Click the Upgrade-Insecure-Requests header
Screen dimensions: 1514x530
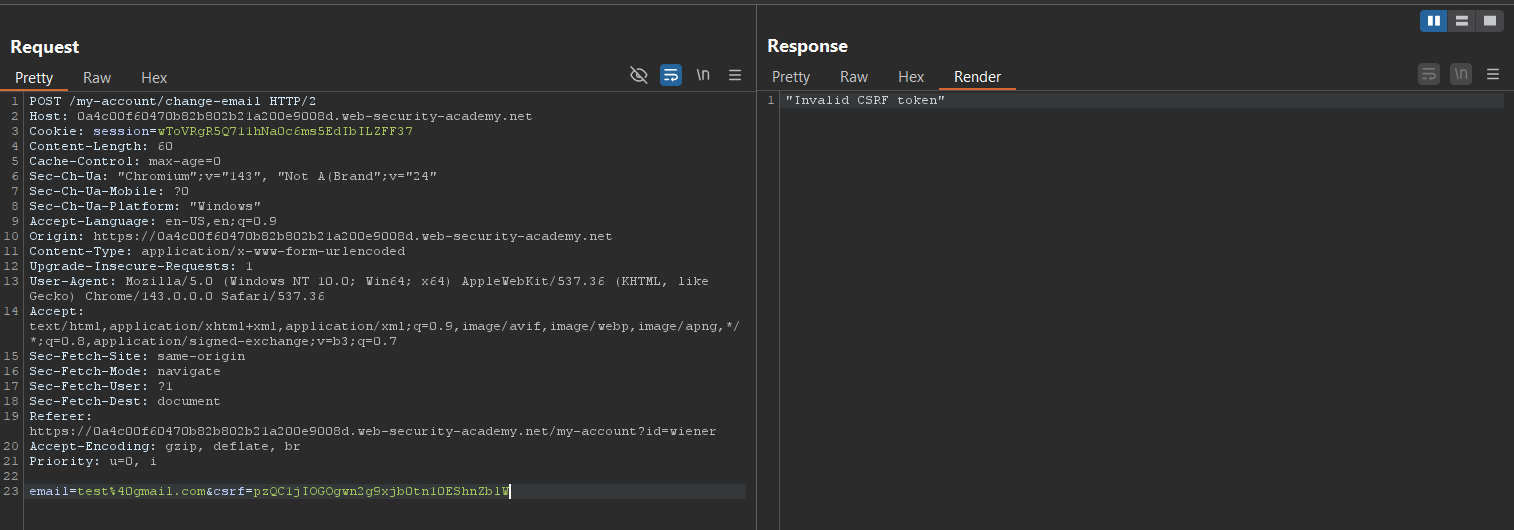(x=141, y=266)
